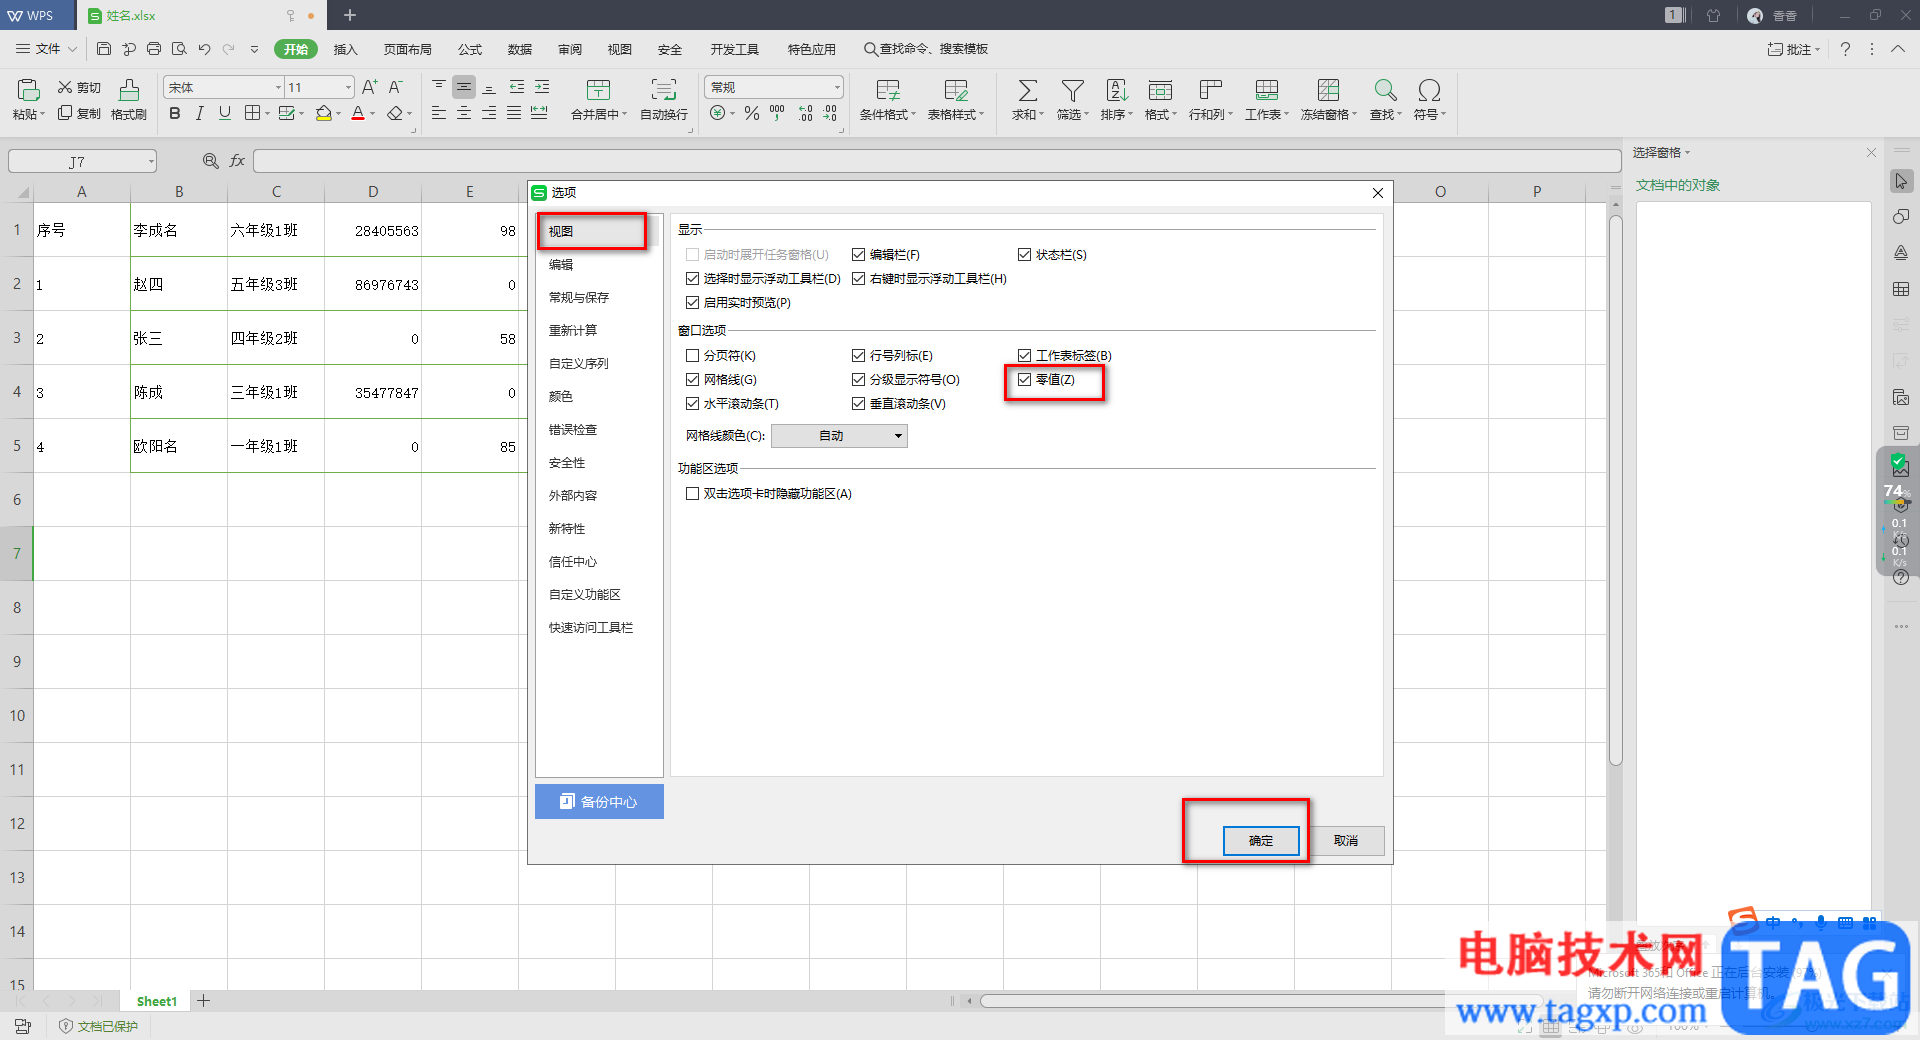Open the Comments (批注) dropdown
Screen dimensions: 1920x1040
coord(1794,49)
